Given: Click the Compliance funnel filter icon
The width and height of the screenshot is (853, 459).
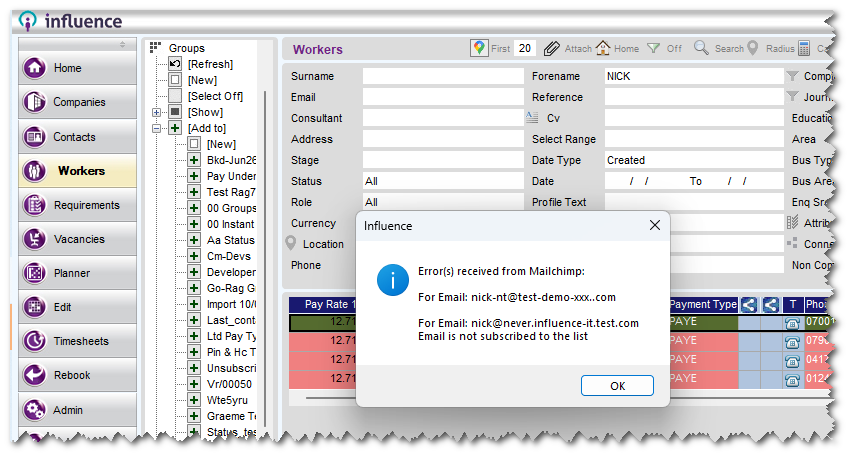Looking at the screenshot, I should click(x=793, y=76).
